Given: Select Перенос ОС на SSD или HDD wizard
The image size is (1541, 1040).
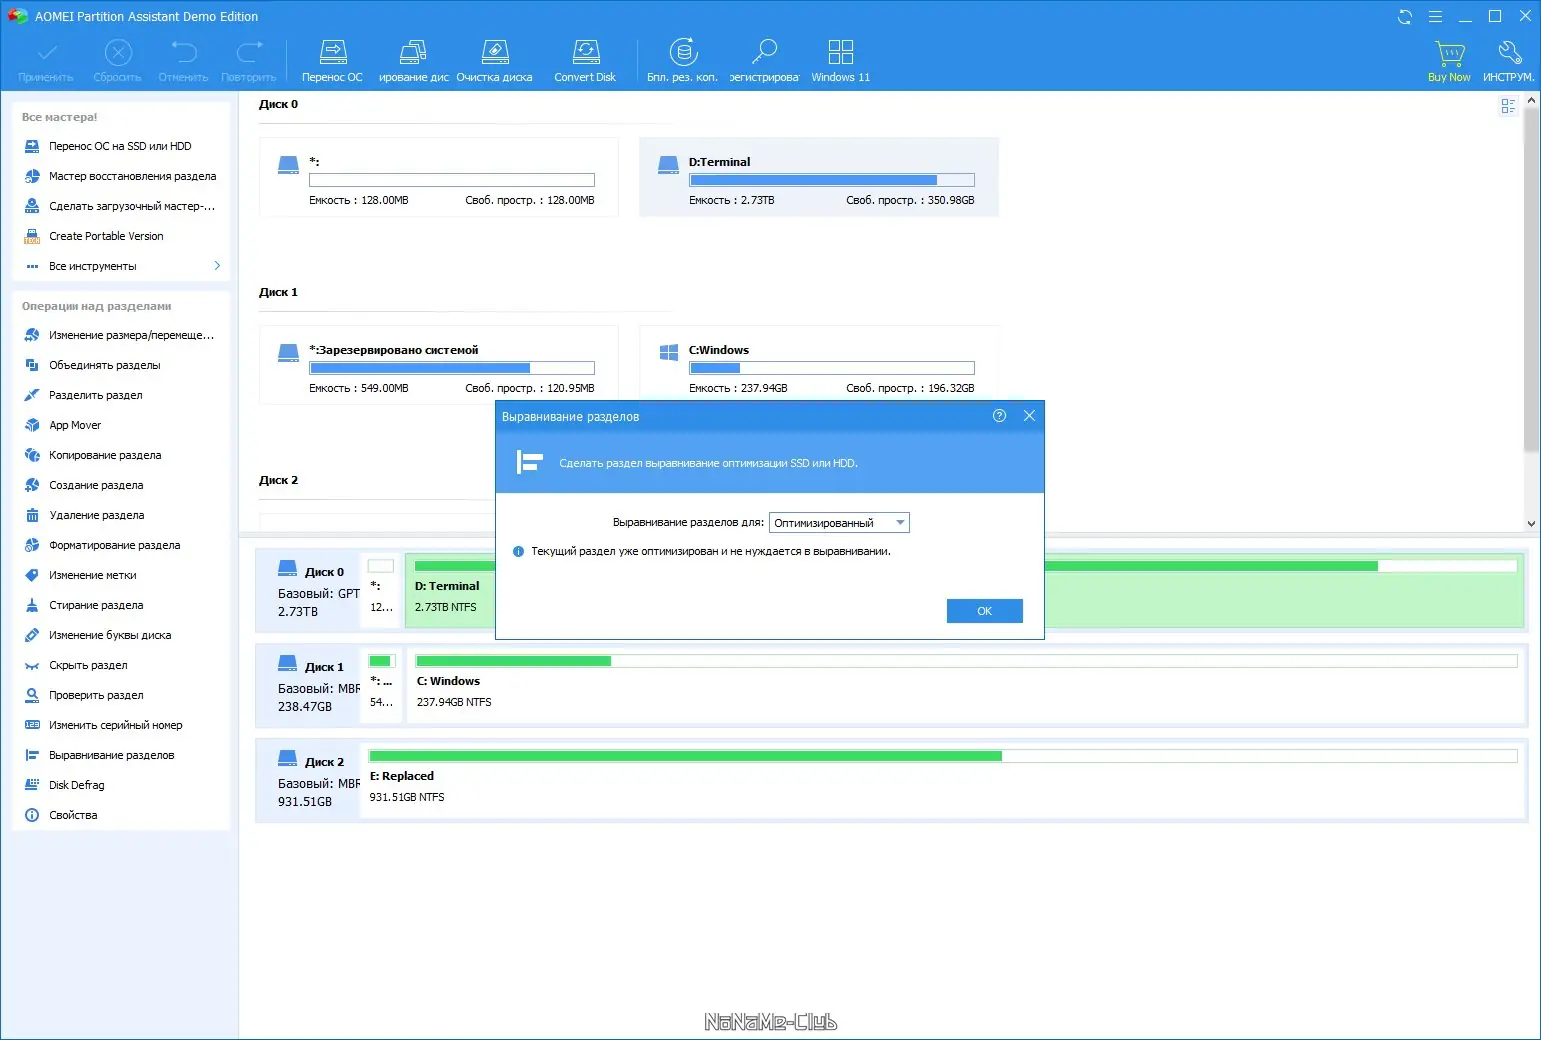Looking at the screenshot, I should [x=120, y=146].
